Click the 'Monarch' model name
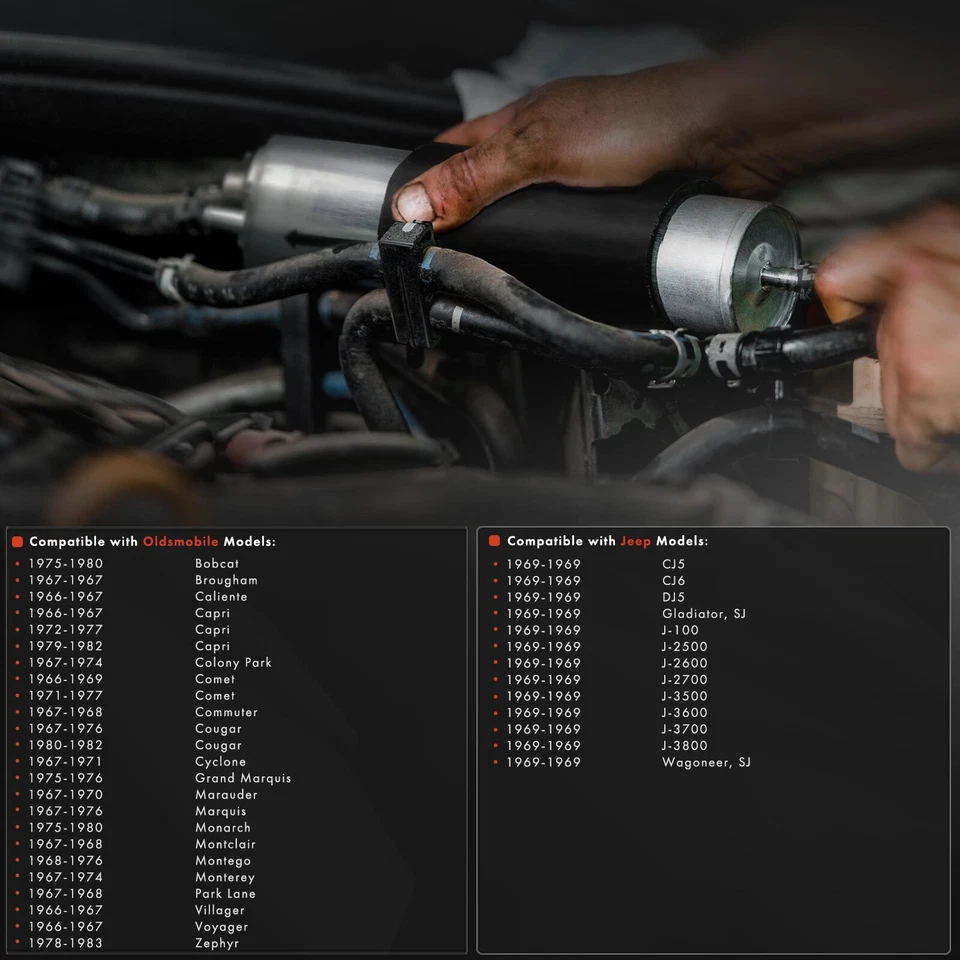 click(222, 828)
